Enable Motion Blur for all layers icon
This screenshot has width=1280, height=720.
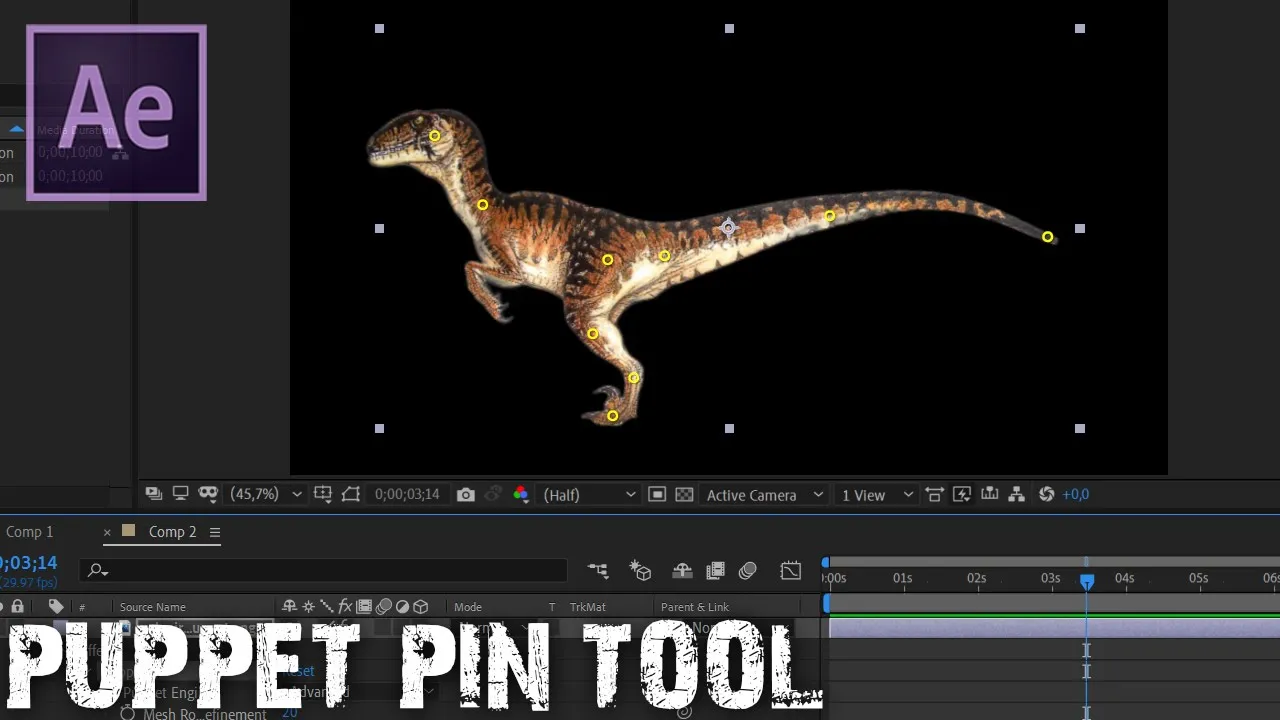click(747, 571)
